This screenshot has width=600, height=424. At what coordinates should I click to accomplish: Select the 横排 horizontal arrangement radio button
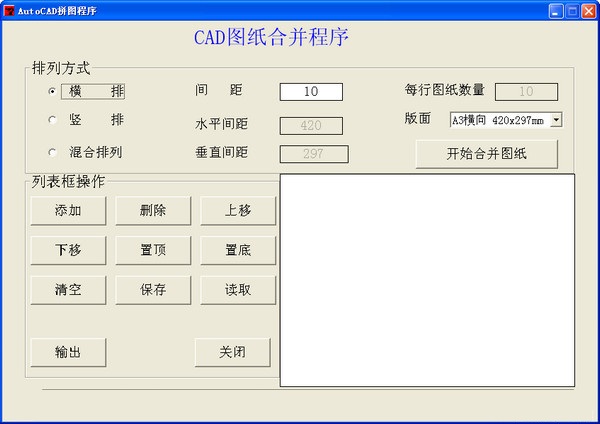point(53,91)
